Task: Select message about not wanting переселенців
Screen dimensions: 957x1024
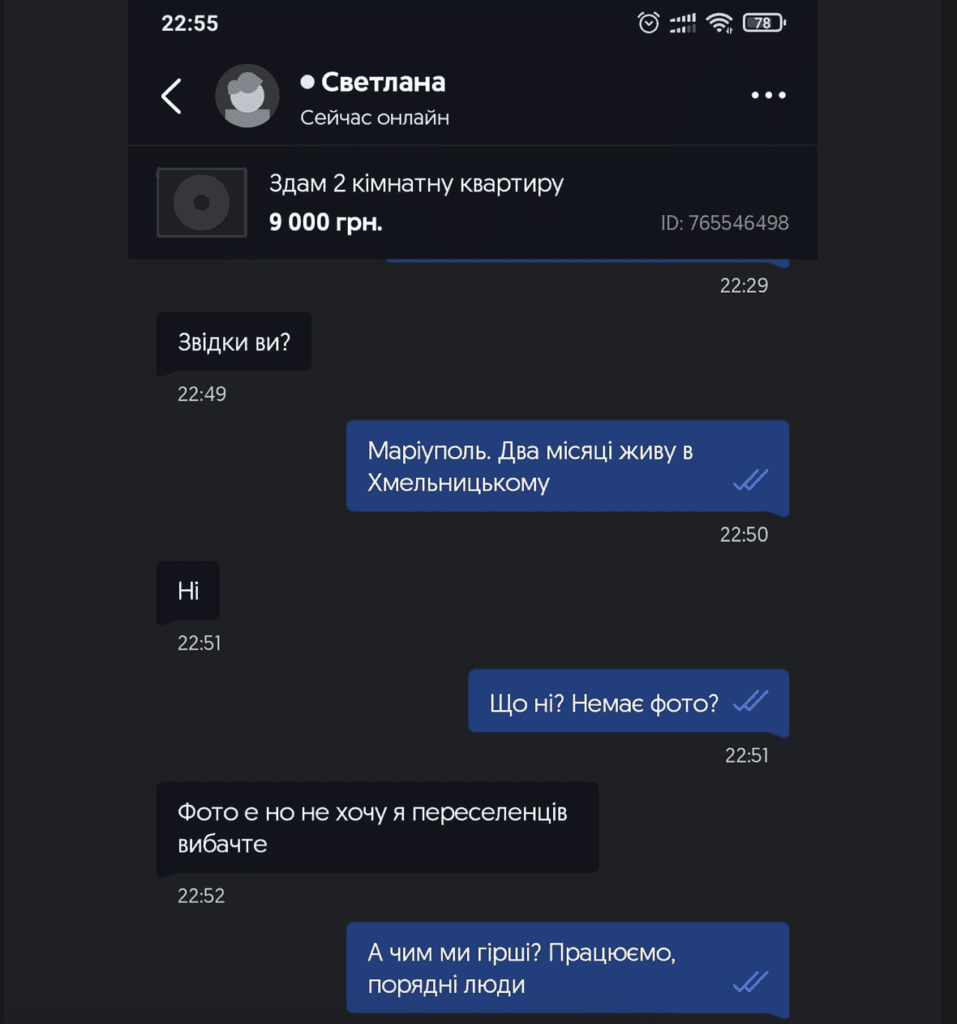Action: click(x=377, y=827)
